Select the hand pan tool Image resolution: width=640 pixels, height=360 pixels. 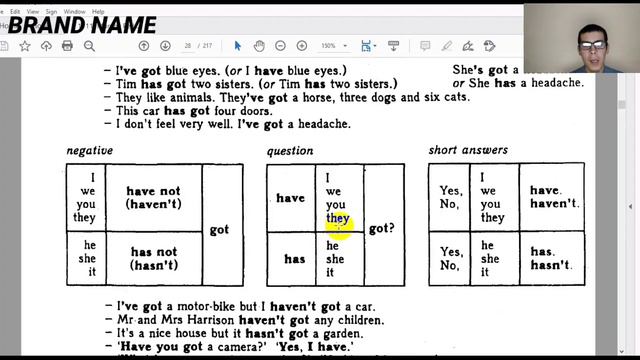click(x=259, y=46)
